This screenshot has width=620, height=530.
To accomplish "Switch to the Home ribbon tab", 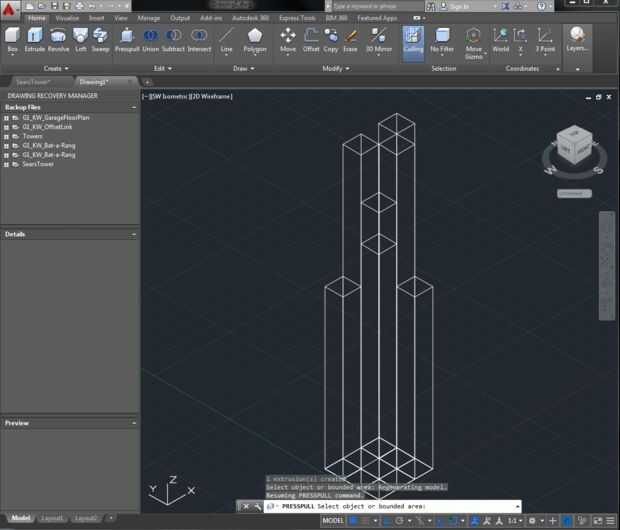I will [37, 18].
